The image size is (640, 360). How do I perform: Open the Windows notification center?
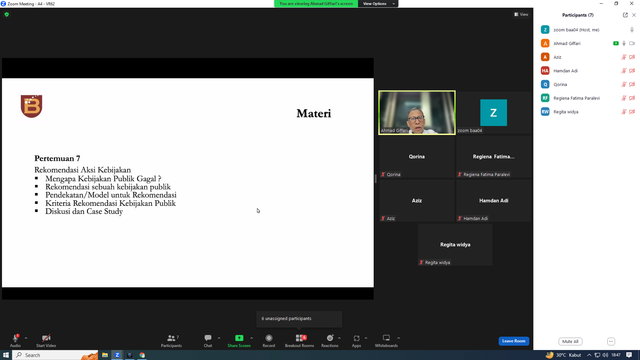point(629,355)
